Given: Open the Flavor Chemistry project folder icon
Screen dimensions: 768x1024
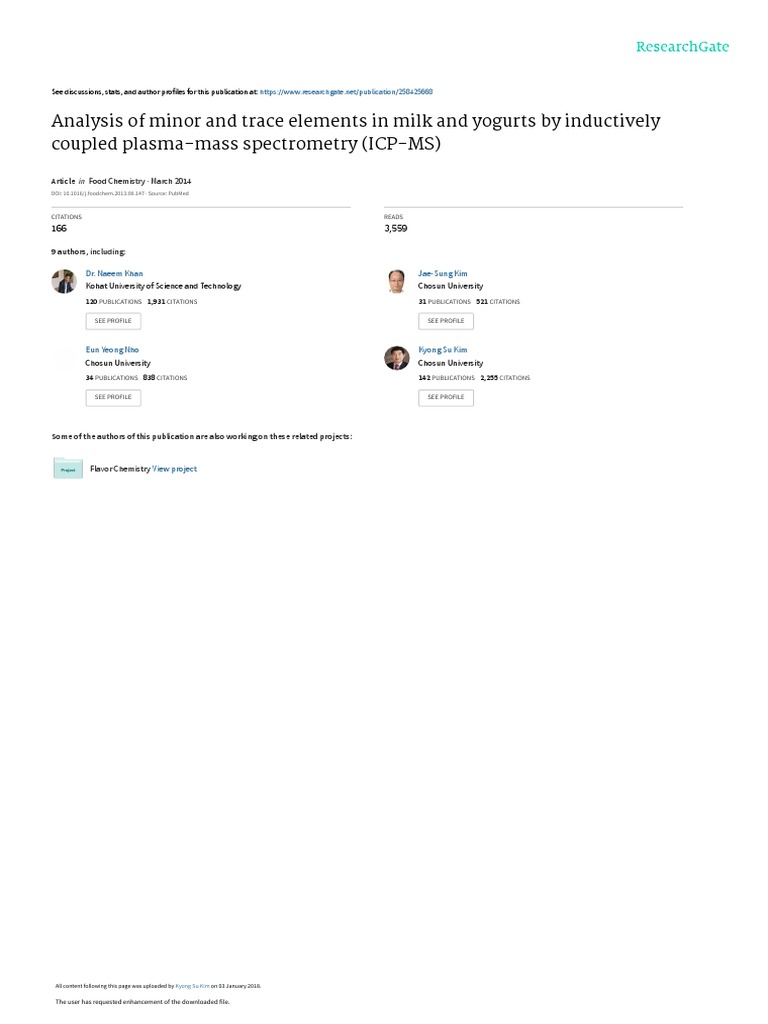Looking at the screenshot, I should pyautogui.click(x=68, y=468).
